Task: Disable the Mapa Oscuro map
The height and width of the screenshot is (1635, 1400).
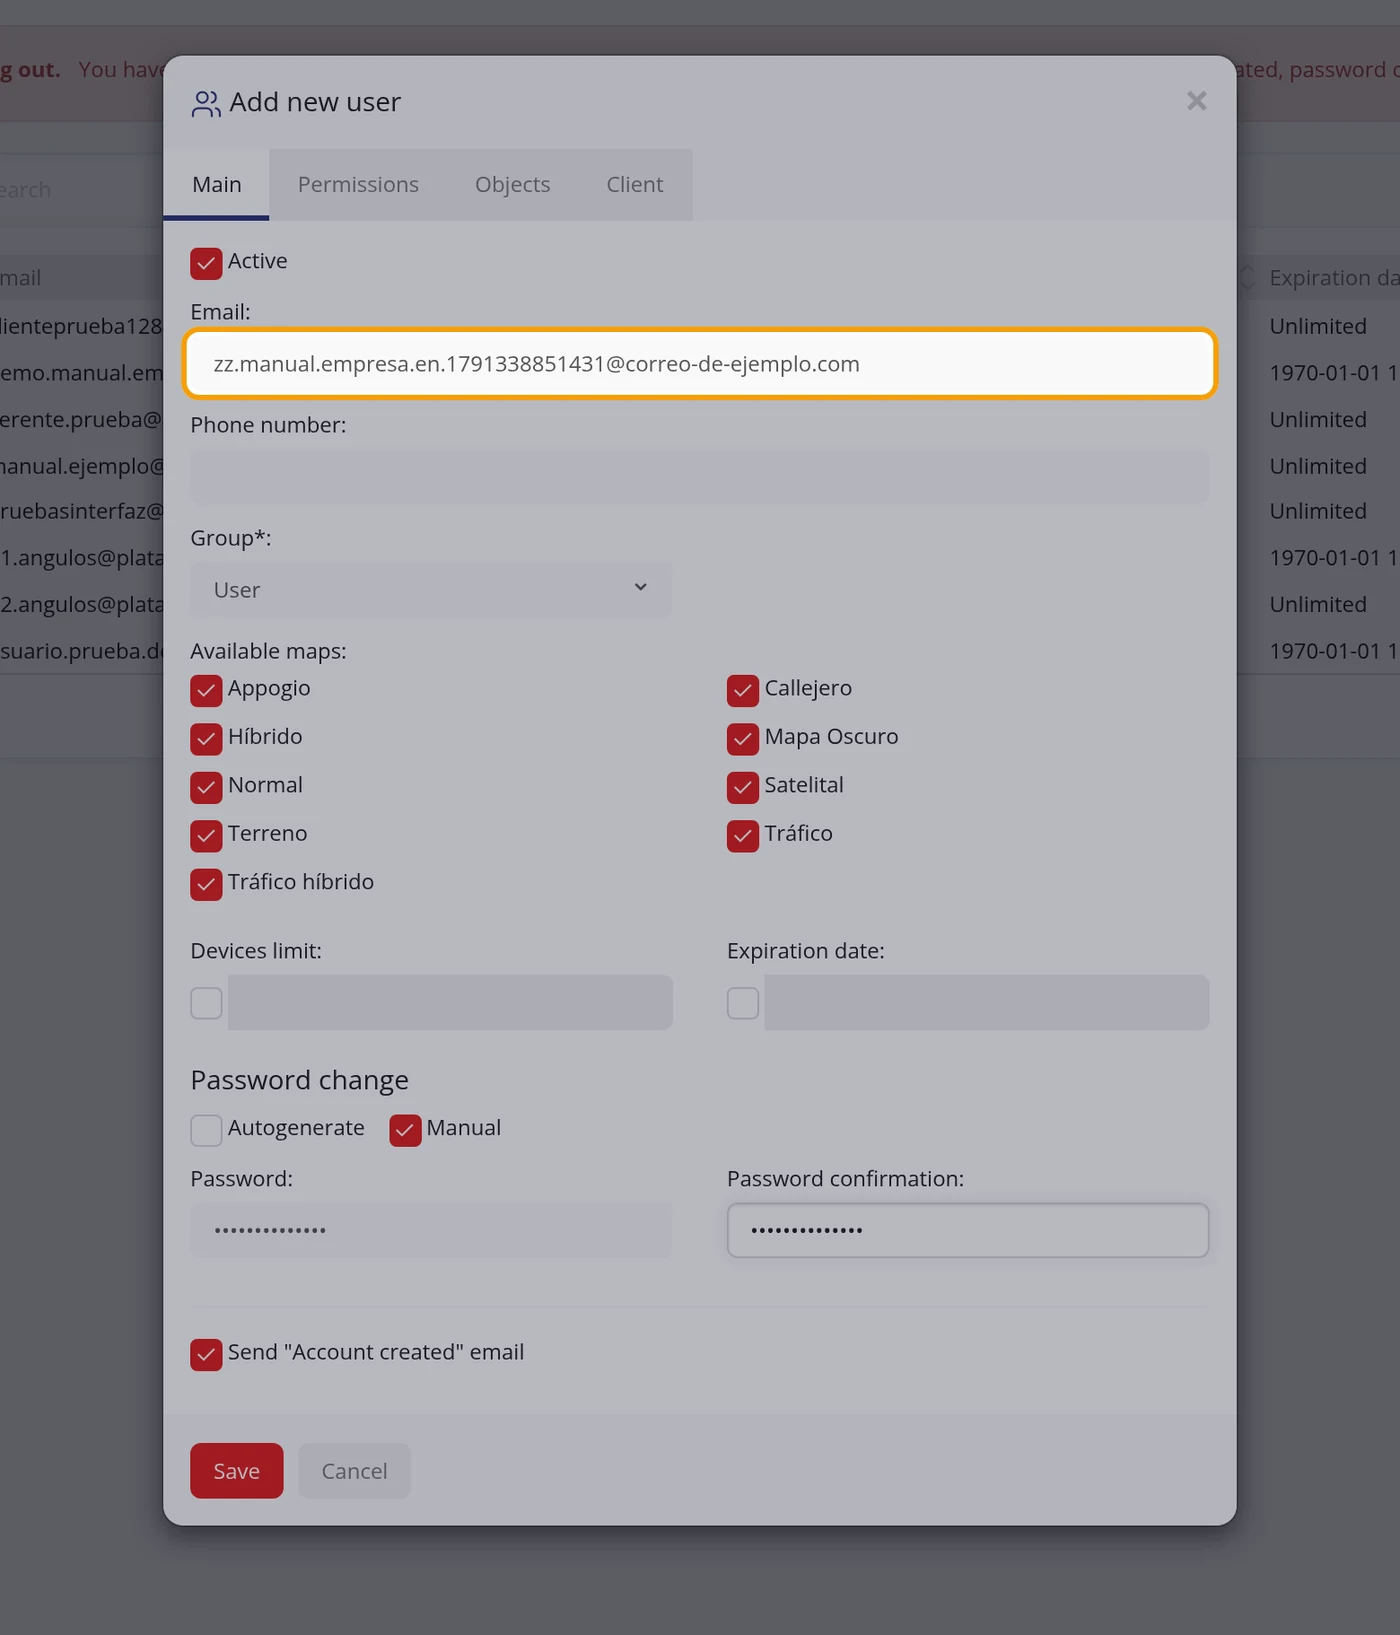Action: tap(743, 738)
